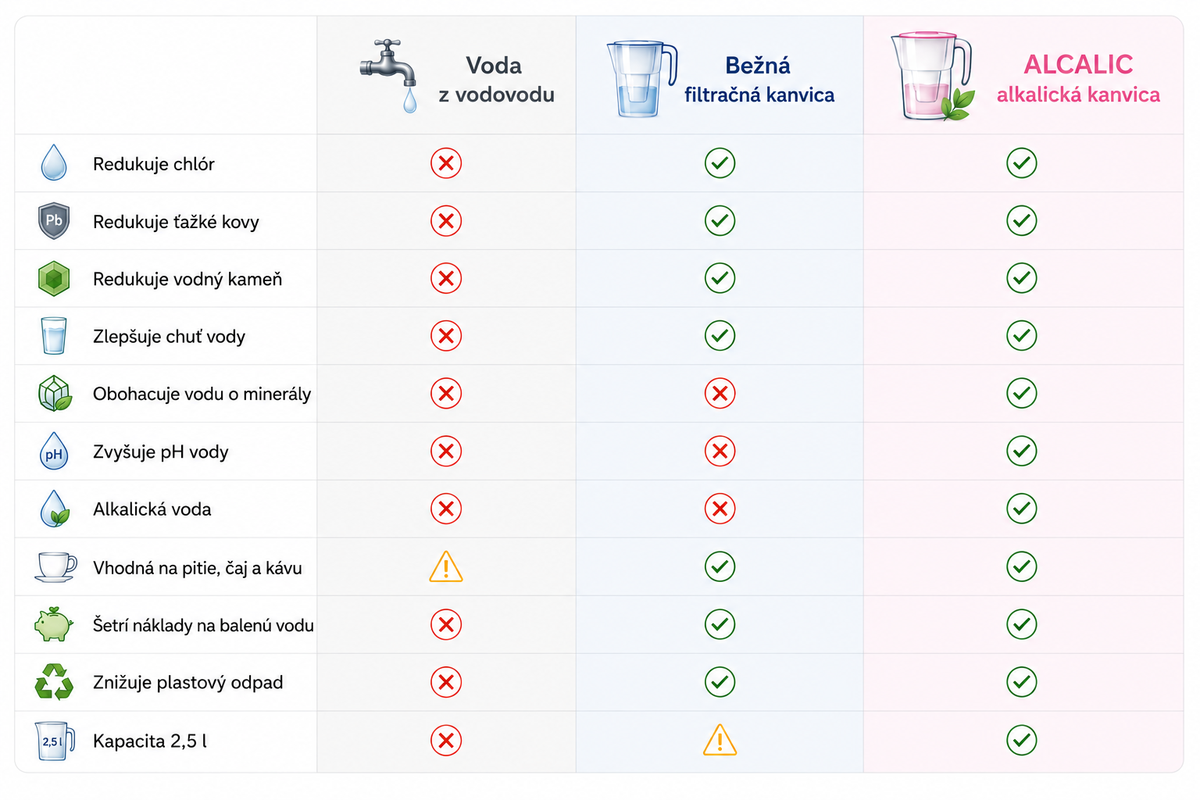Click the red cross for tap water chlór row
This screenshot has width=1200, height=800.
[446, 163]
